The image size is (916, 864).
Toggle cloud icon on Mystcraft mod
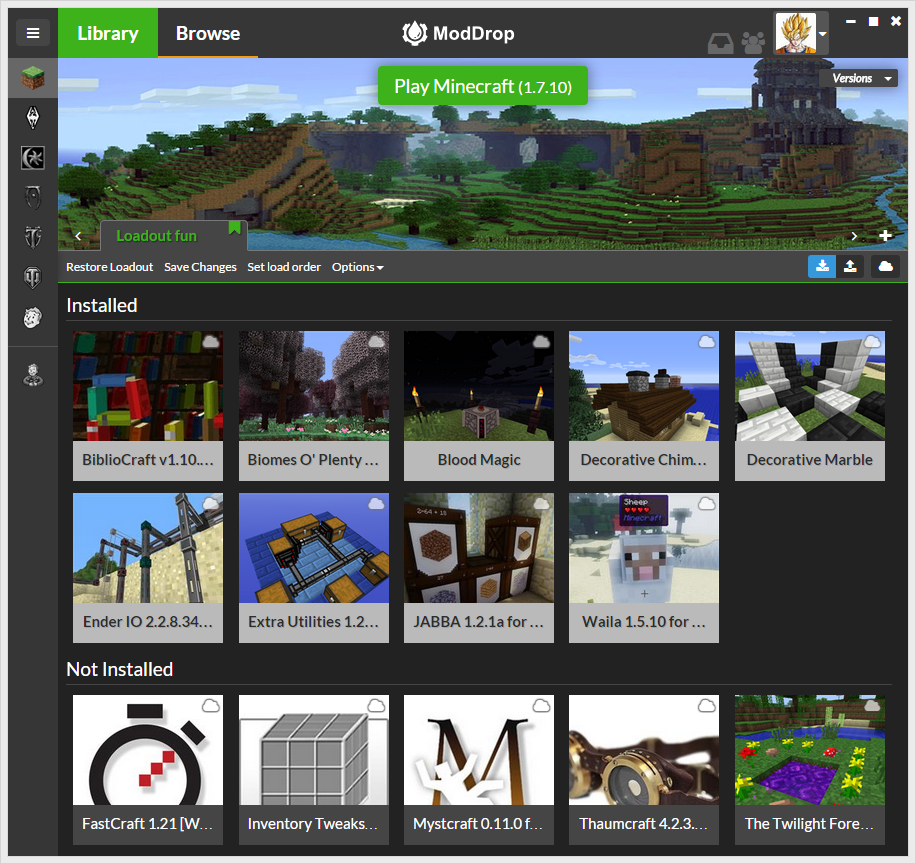pyautogui.click(x=541, y=706)
